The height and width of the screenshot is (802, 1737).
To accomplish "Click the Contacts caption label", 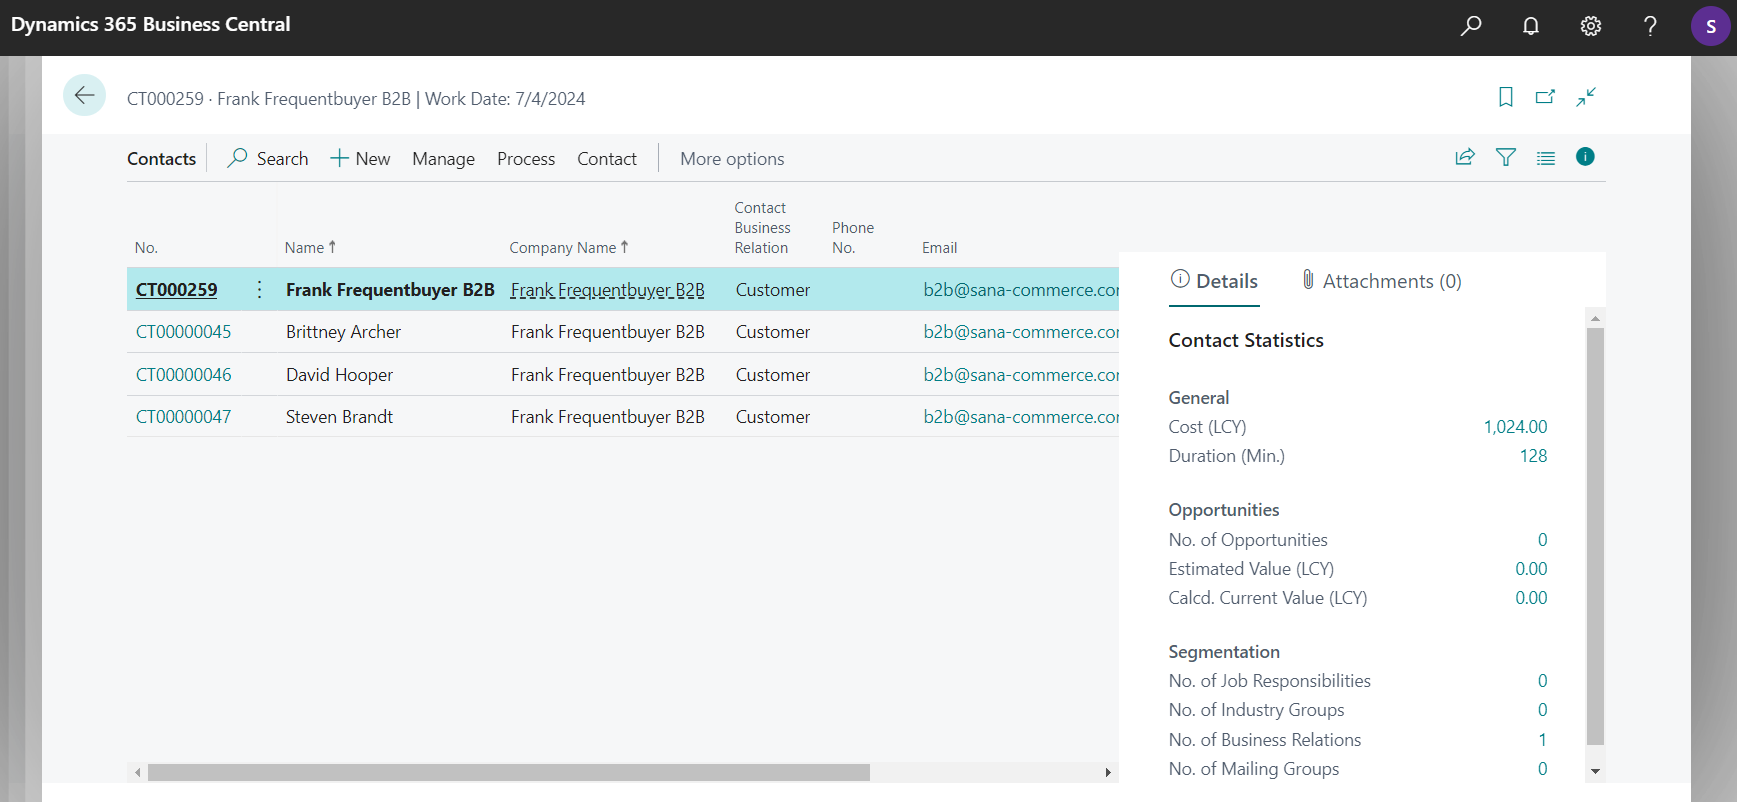I will pyautogui.click(x=161, y=159).
